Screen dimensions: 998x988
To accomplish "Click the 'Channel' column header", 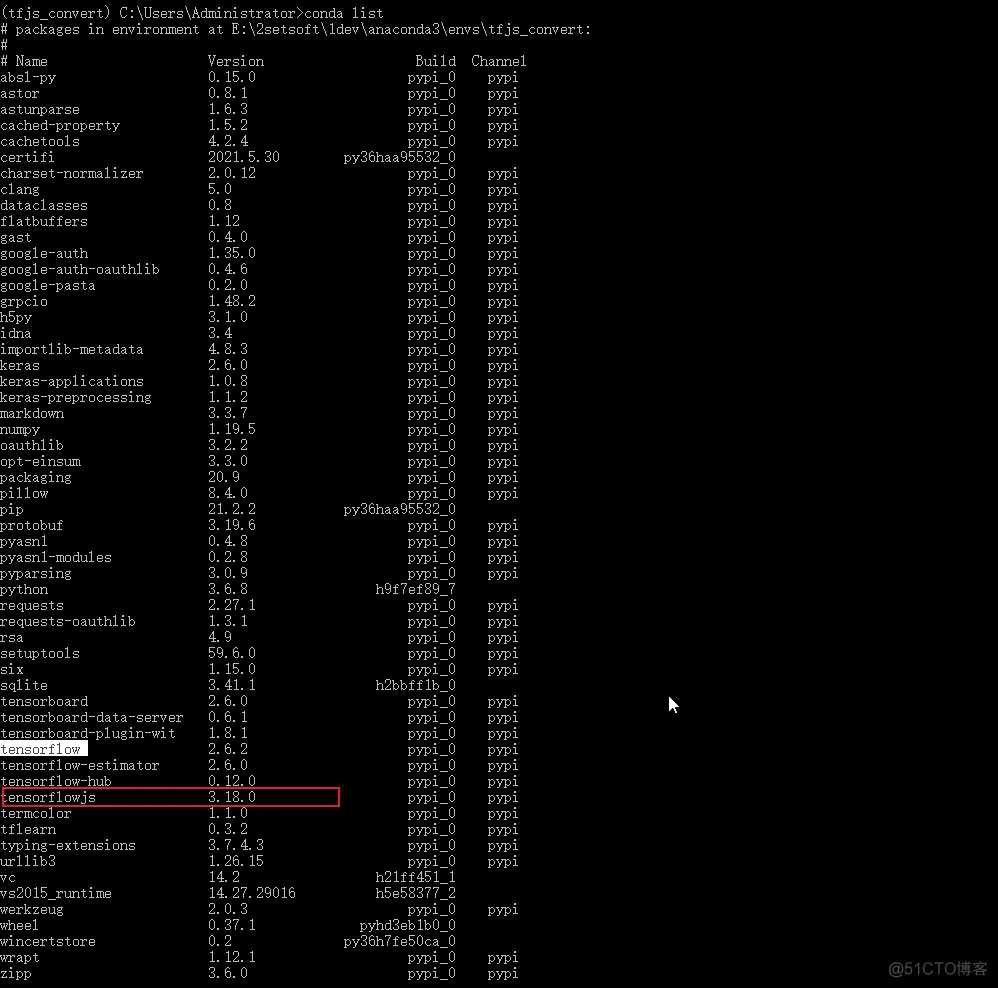I will [498, 61].
